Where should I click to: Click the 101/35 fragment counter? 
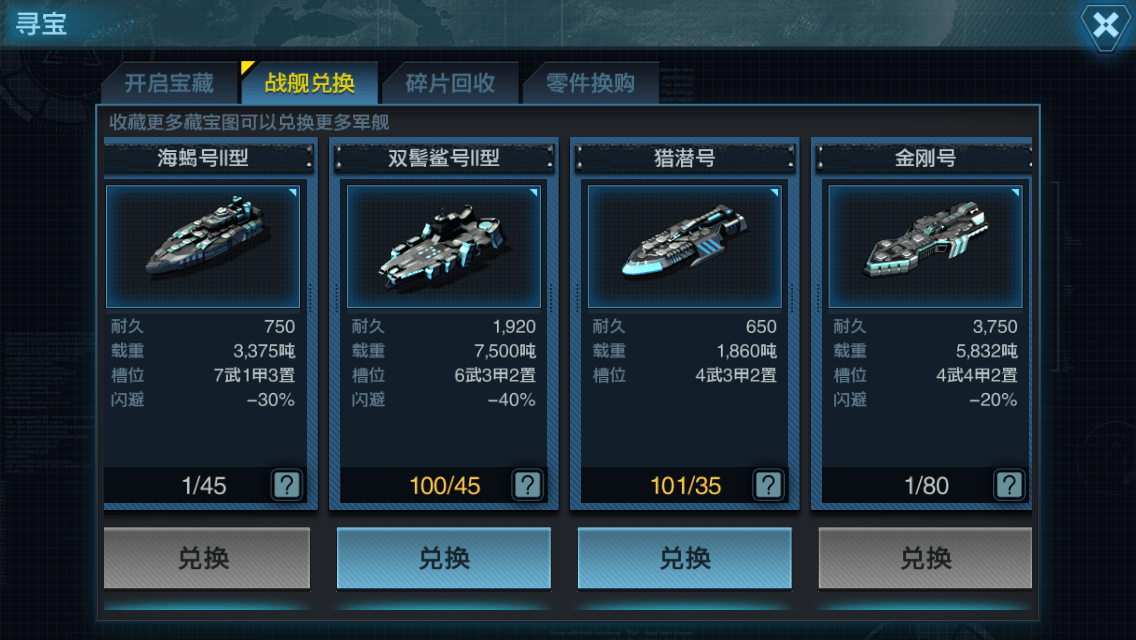[x=685, y=486]
